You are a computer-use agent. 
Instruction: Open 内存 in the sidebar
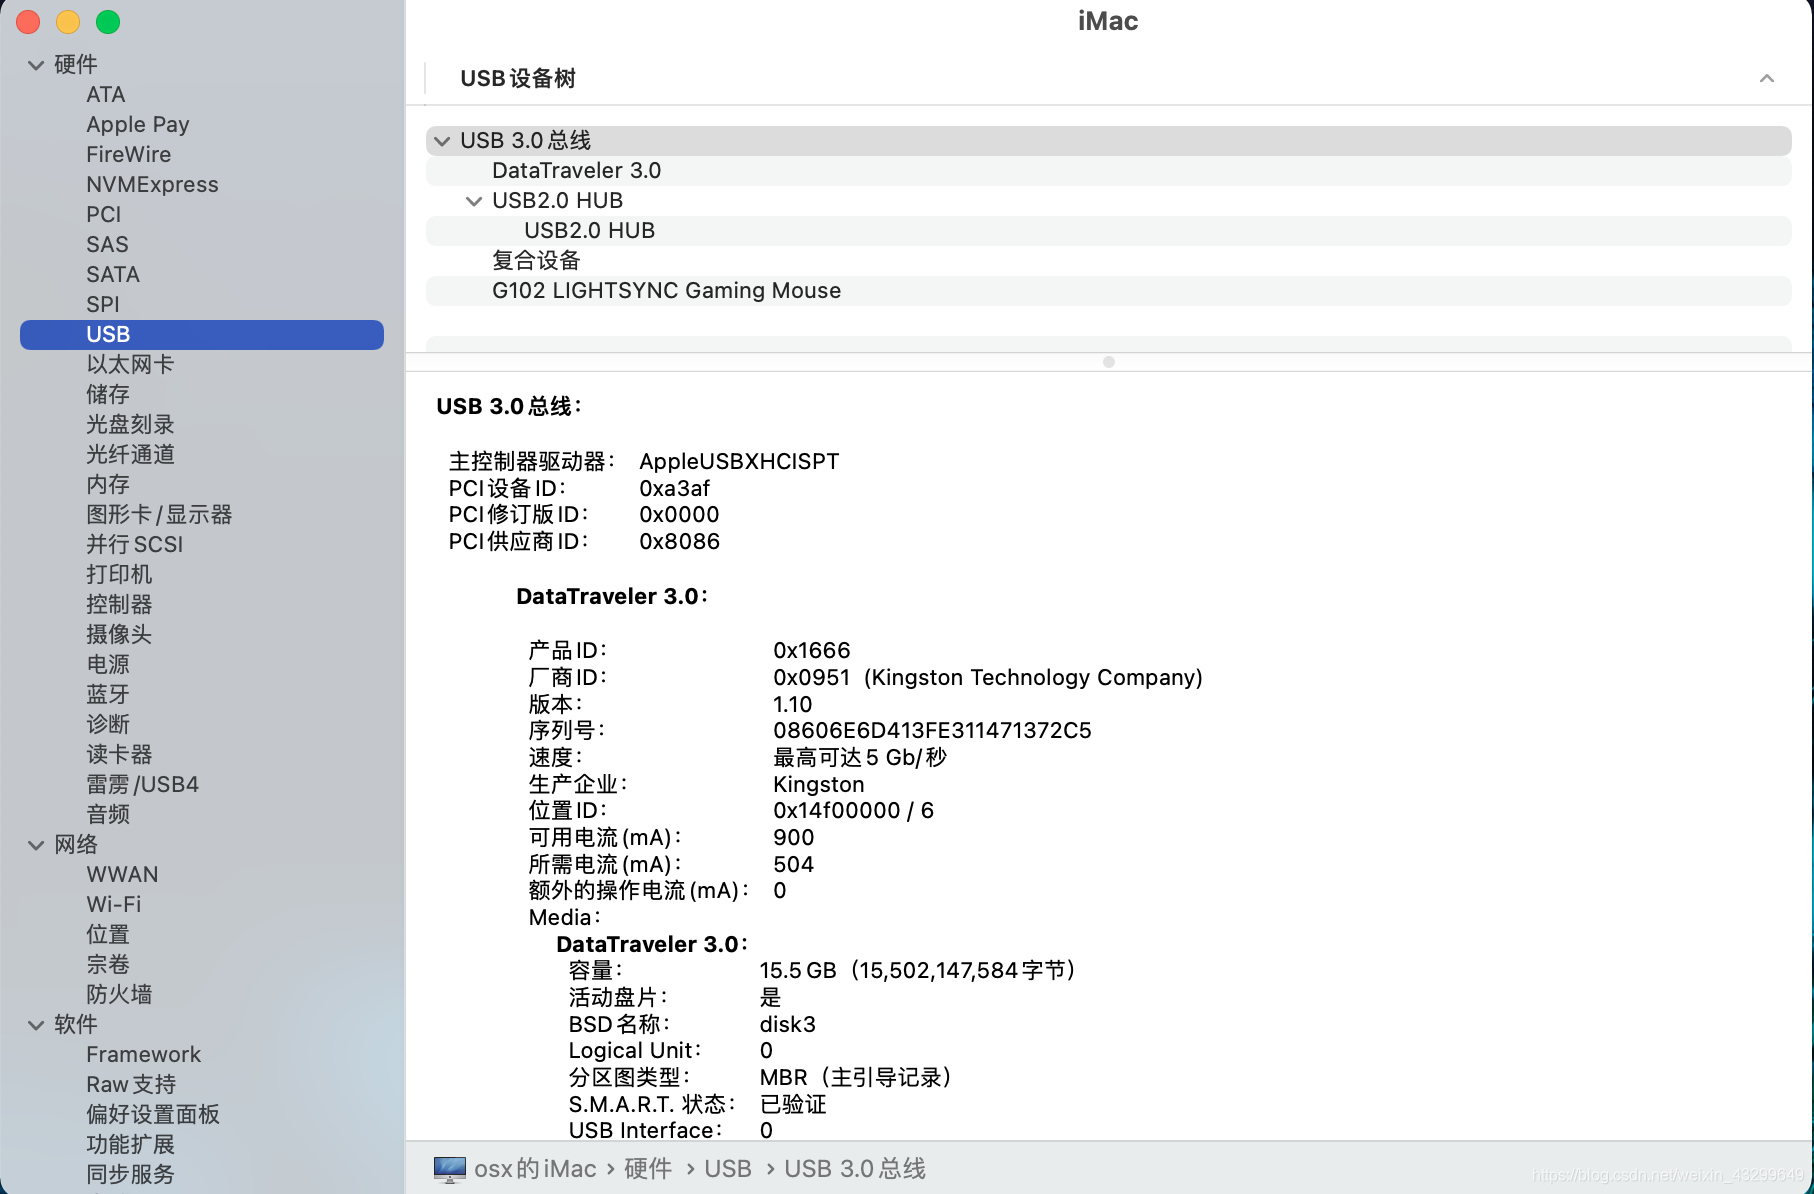[x=108, y=485]
